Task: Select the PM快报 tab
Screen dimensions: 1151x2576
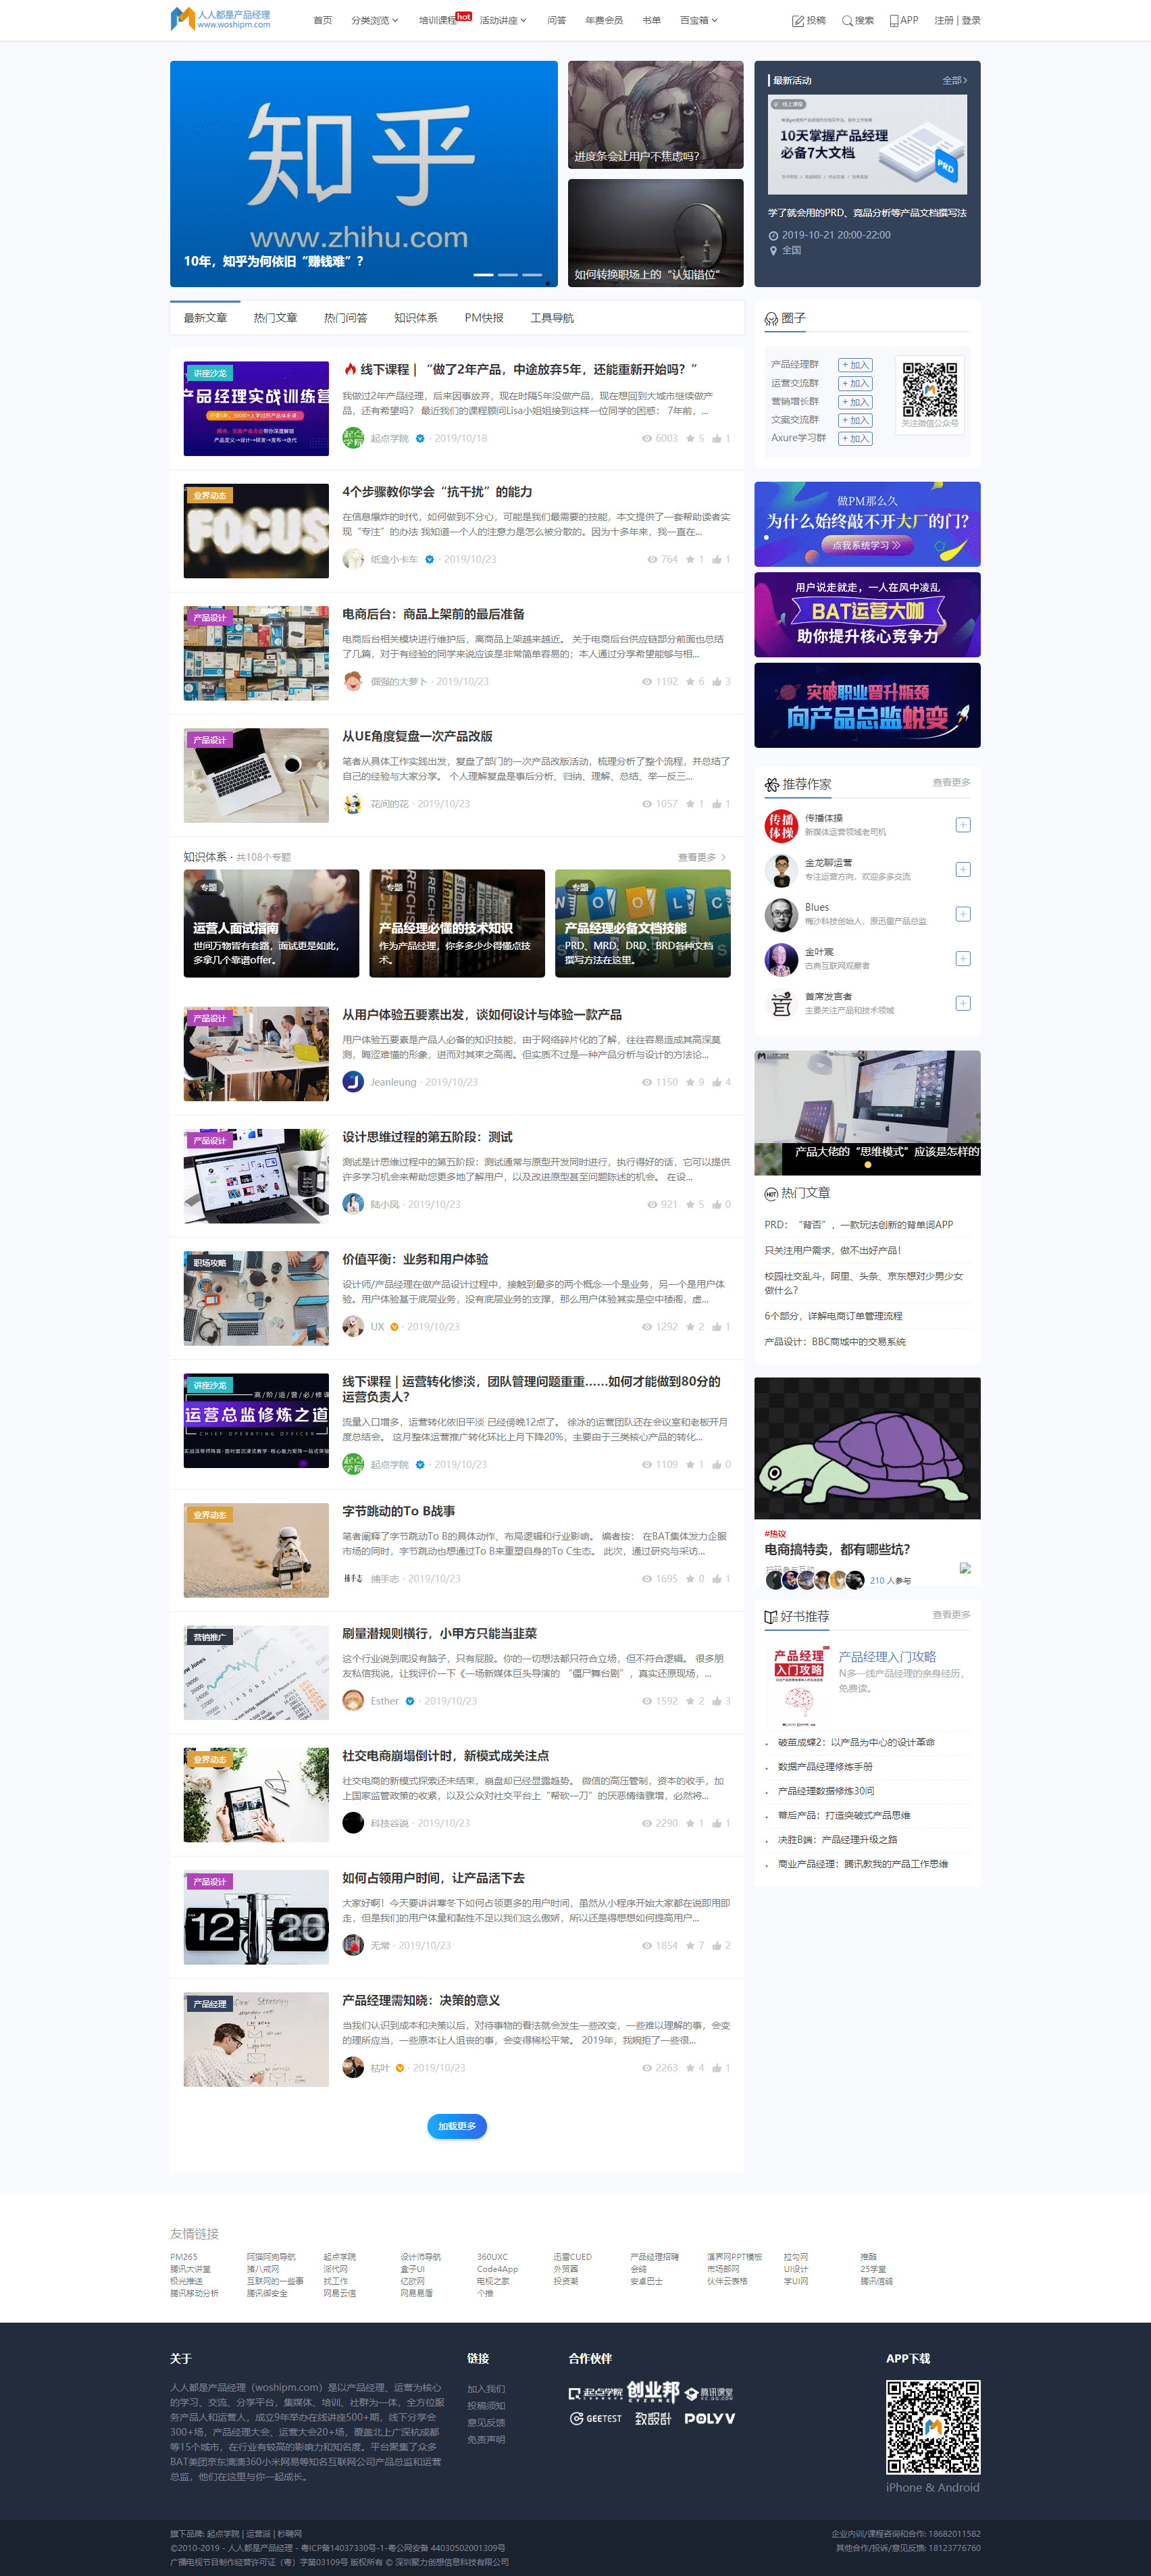Action: coord(484,318)
